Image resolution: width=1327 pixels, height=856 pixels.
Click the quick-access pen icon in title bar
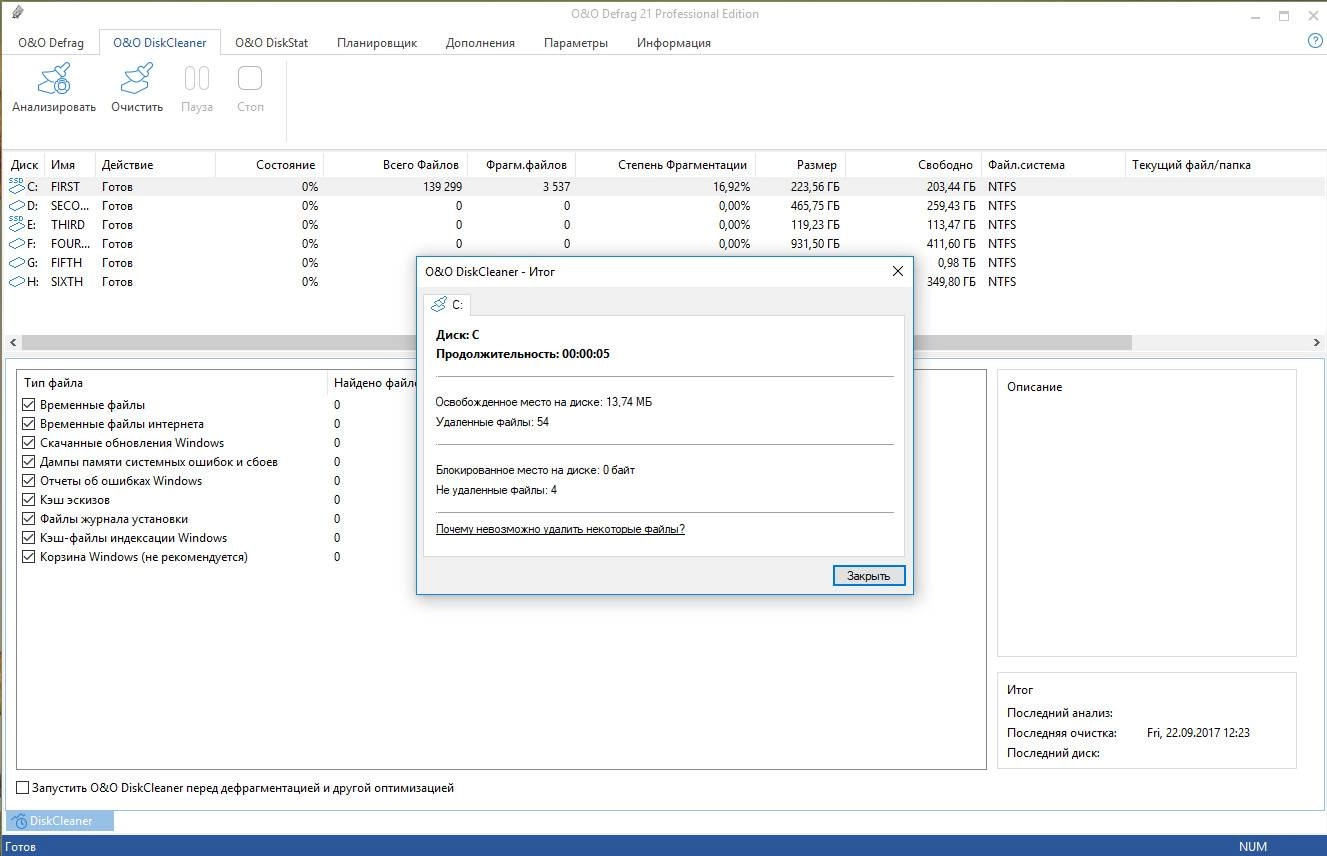16,14
